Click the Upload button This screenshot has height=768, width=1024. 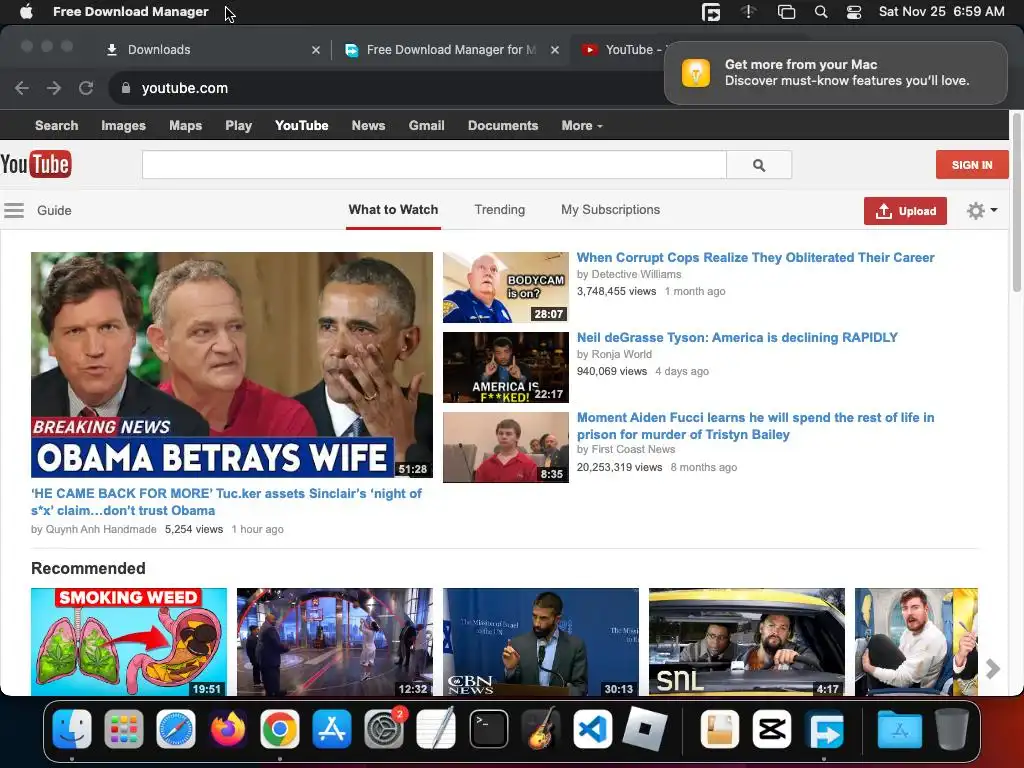click(905, 211)
